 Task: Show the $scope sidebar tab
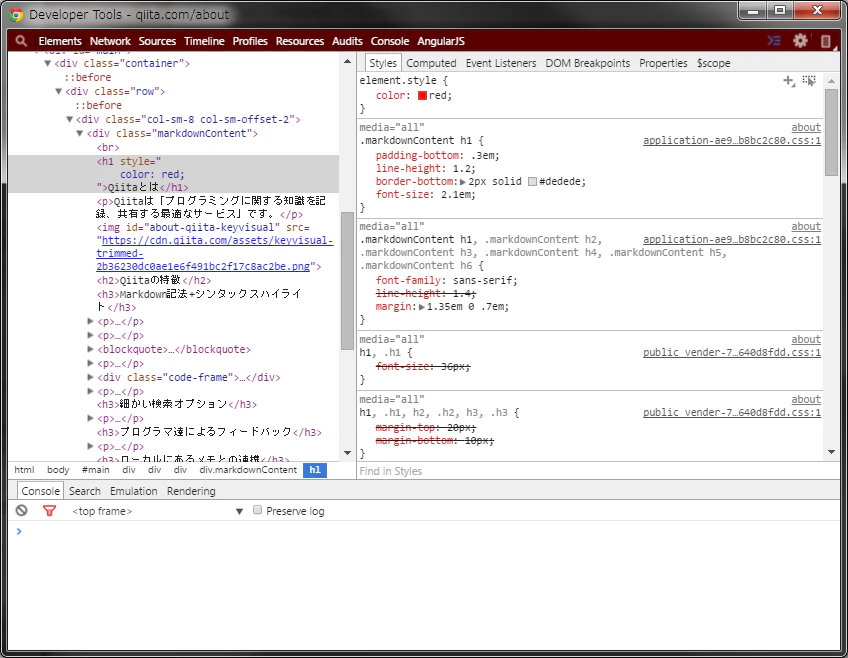[713, 63]
